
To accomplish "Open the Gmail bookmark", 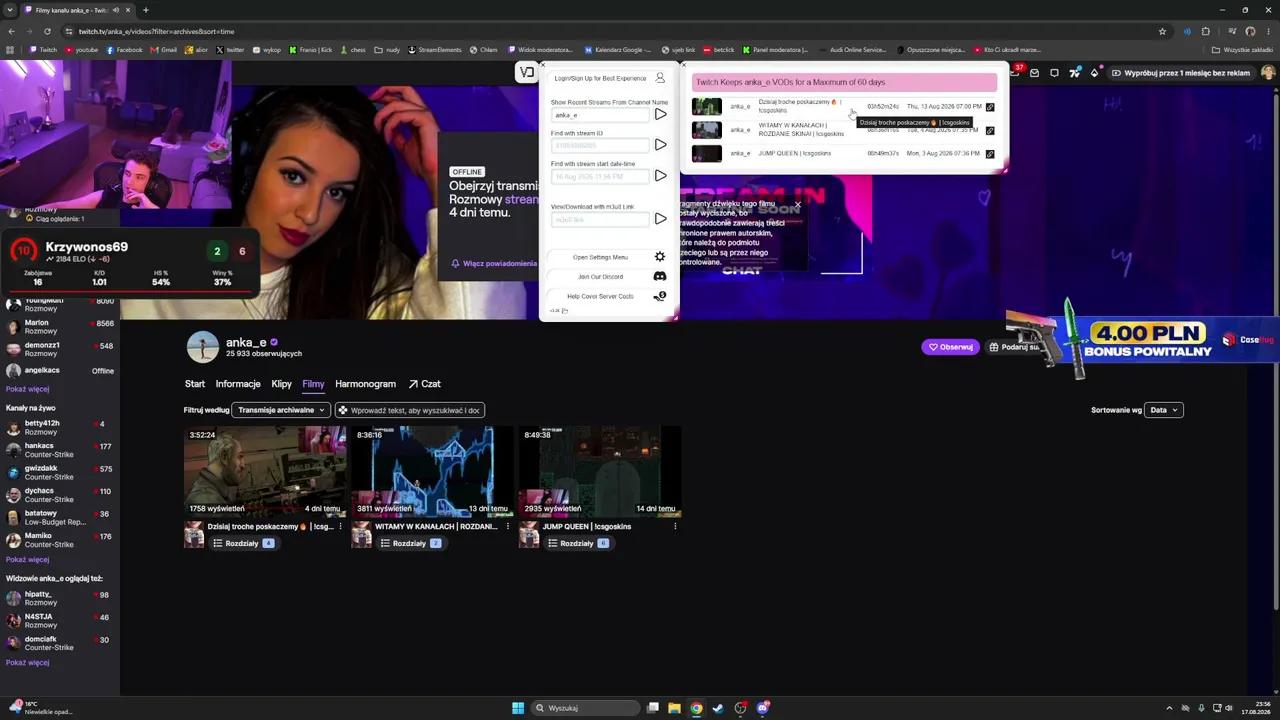I will [x=163, y=49].
